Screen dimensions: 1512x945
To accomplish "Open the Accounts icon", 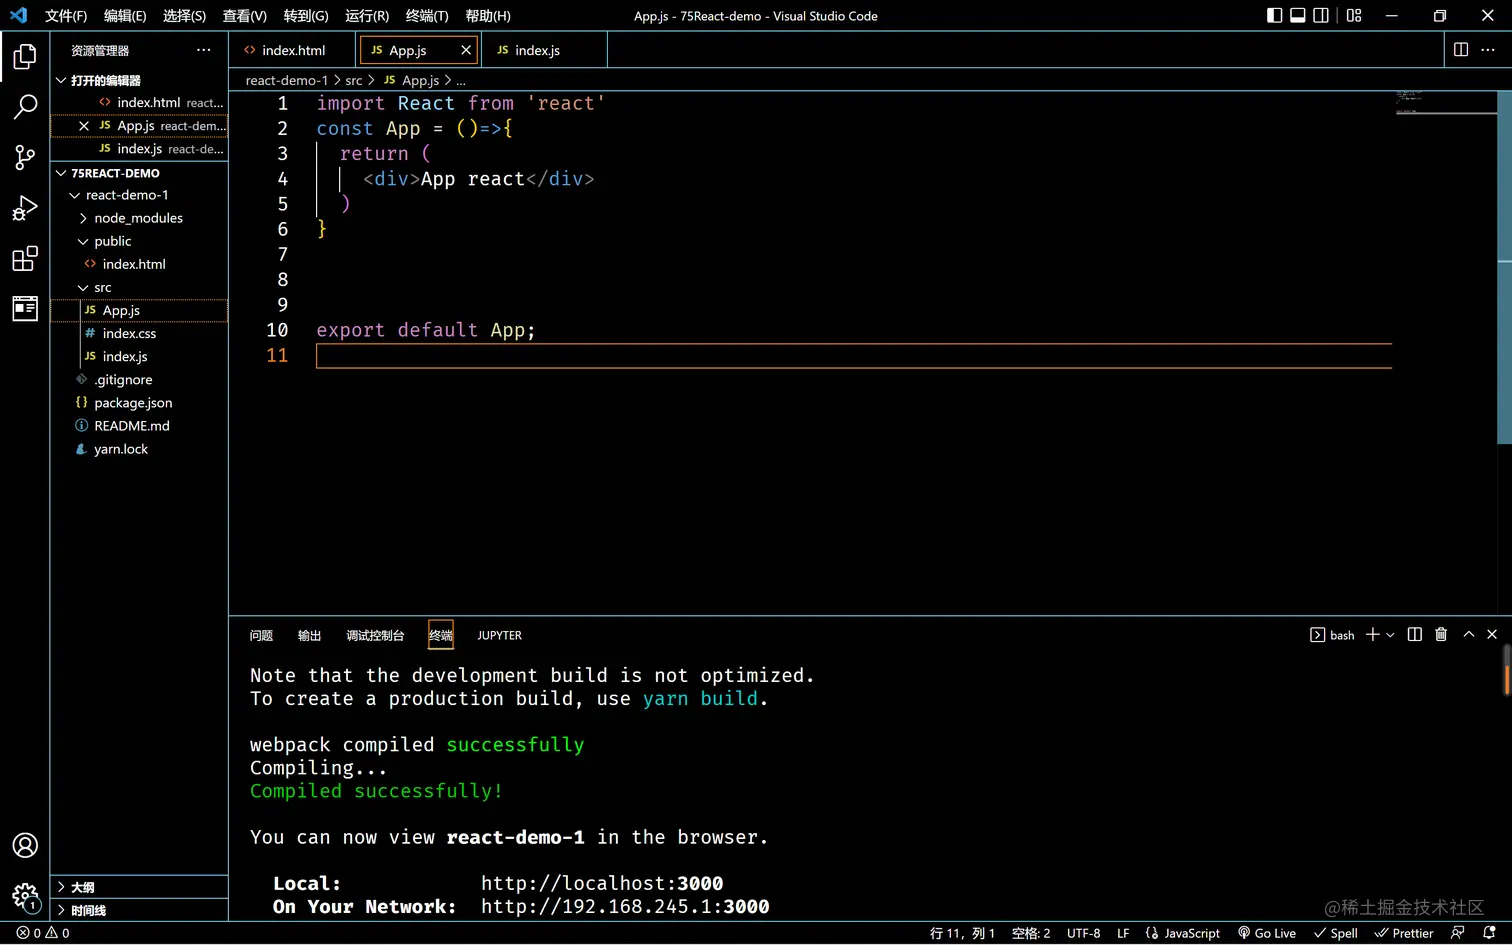I will click(x=25, y=845).
